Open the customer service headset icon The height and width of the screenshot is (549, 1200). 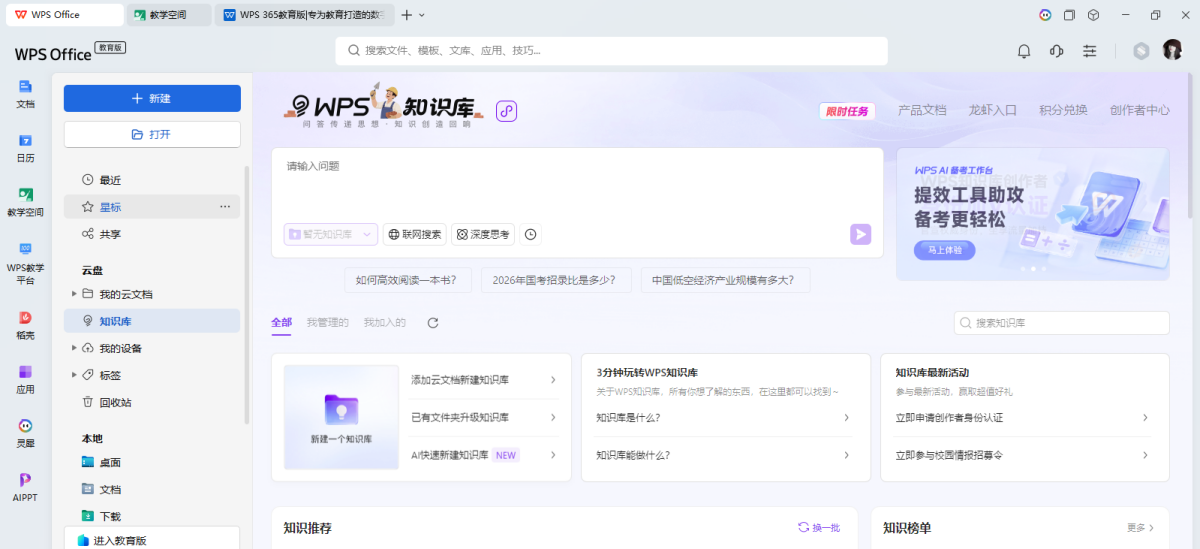pyautogui.click(x=1056, y=51)
